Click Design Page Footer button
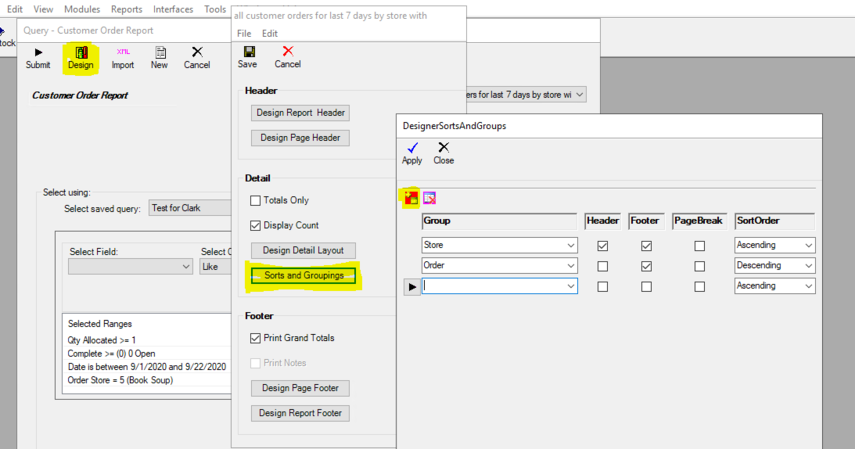Screen dimensions: 855x449 (x=300, y=388)
